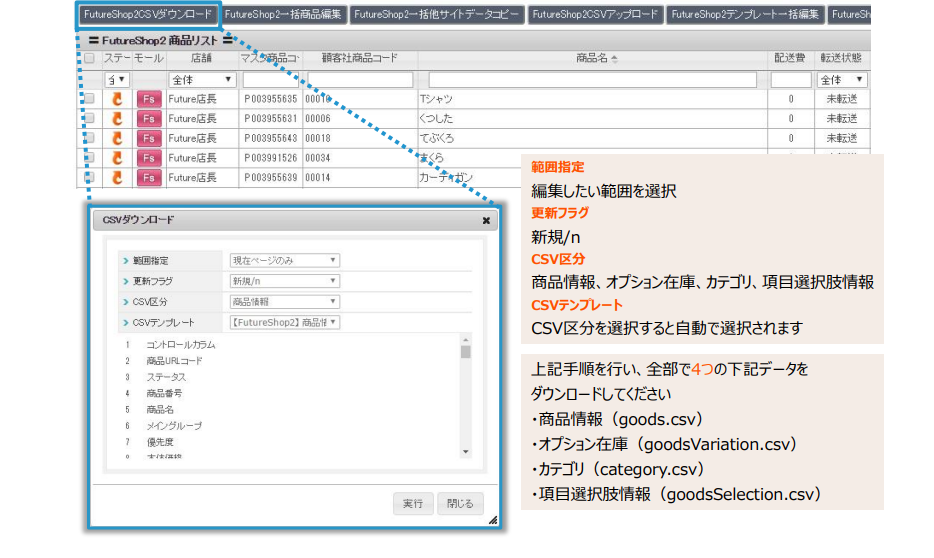
Task: Close the CSVダウンロード dialog with X
Action: 486,220
